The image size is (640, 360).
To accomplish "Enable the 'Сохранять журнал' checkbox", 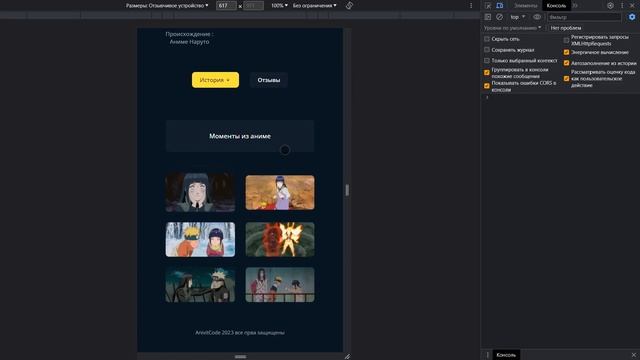I will click(x=487, y=50).
